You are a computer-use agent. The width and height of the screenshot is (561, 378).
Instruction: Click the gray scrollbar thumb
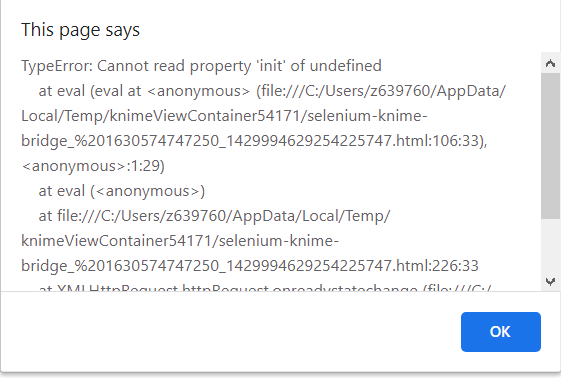(550, 146)
